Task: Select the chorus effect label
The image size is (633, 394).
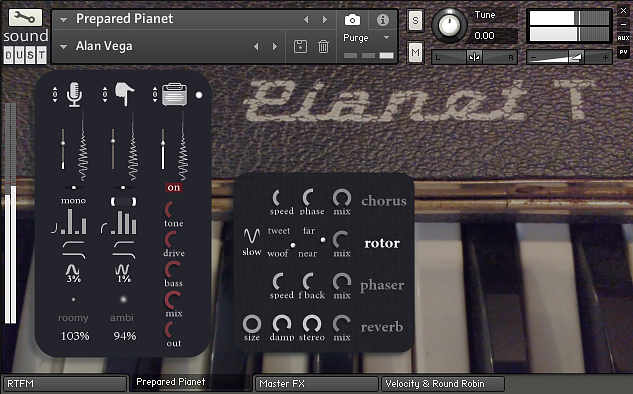Action: [x=384, y=201]
